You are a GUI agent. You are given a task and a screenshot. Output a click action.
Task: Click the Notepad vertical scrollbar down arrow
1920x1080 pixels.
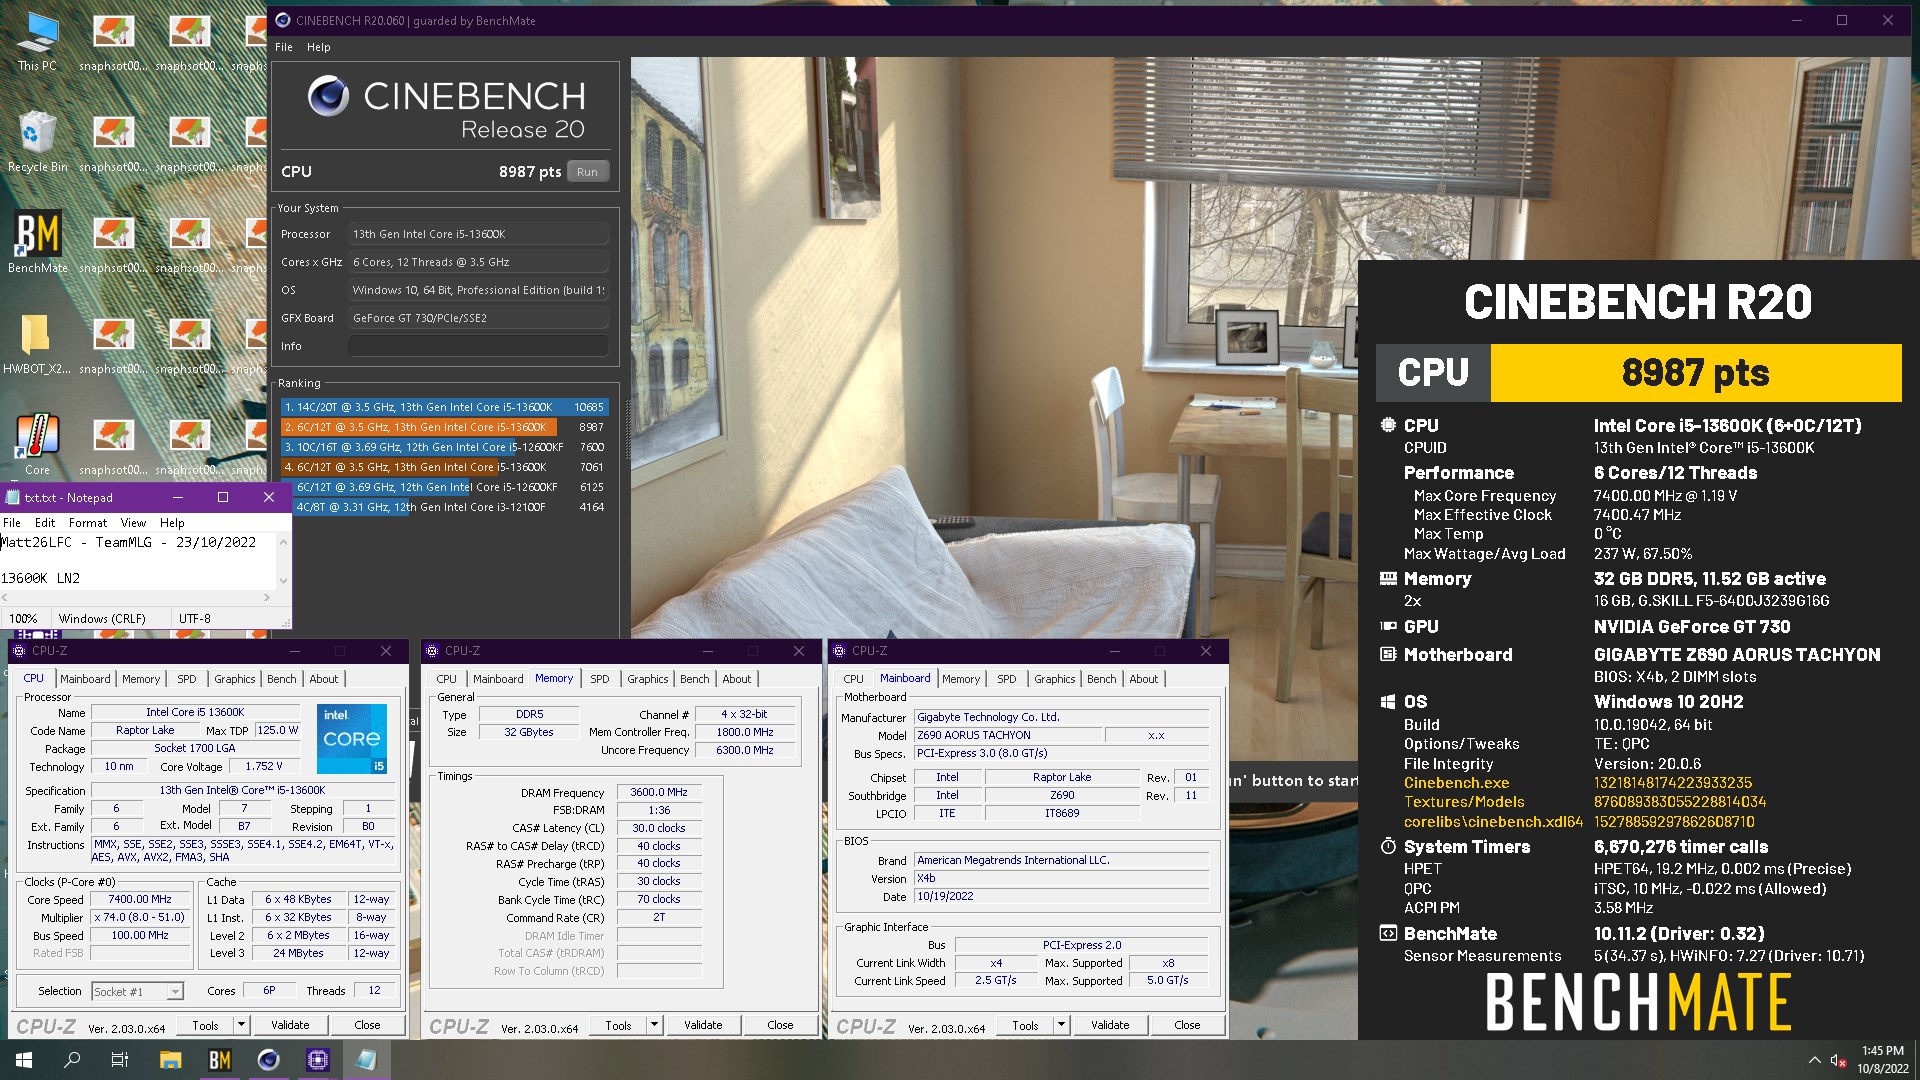point(283,580)
